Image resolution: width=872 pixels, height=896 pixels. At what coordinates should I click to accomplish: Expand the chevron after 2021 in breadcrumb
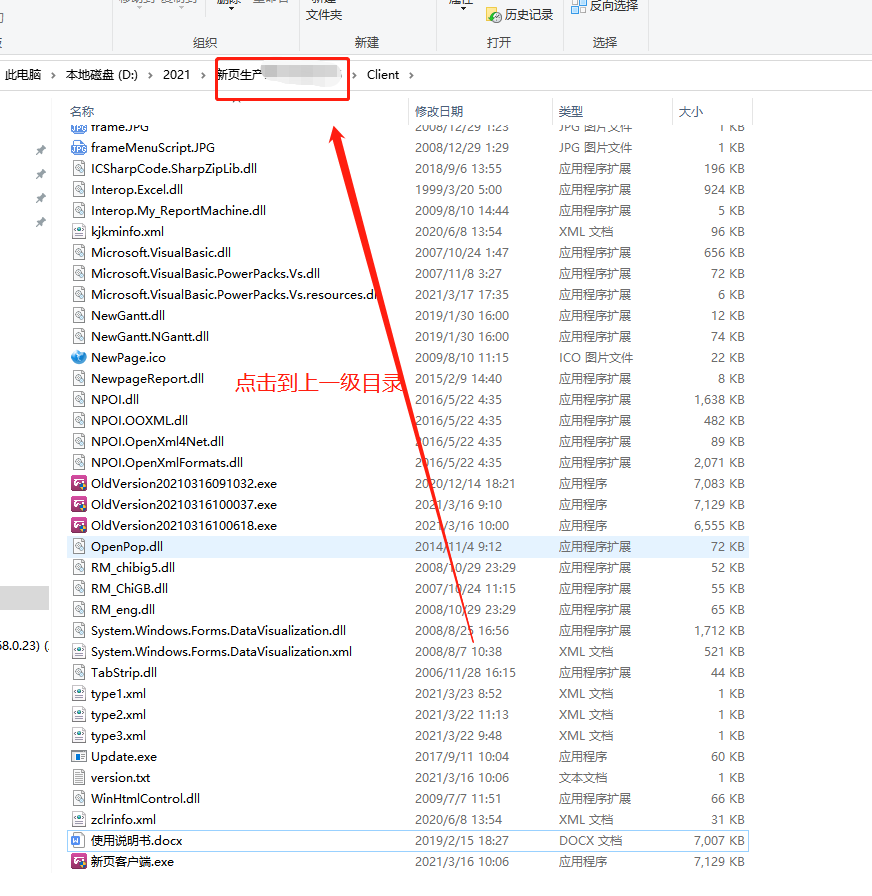[x=202, y=75]
